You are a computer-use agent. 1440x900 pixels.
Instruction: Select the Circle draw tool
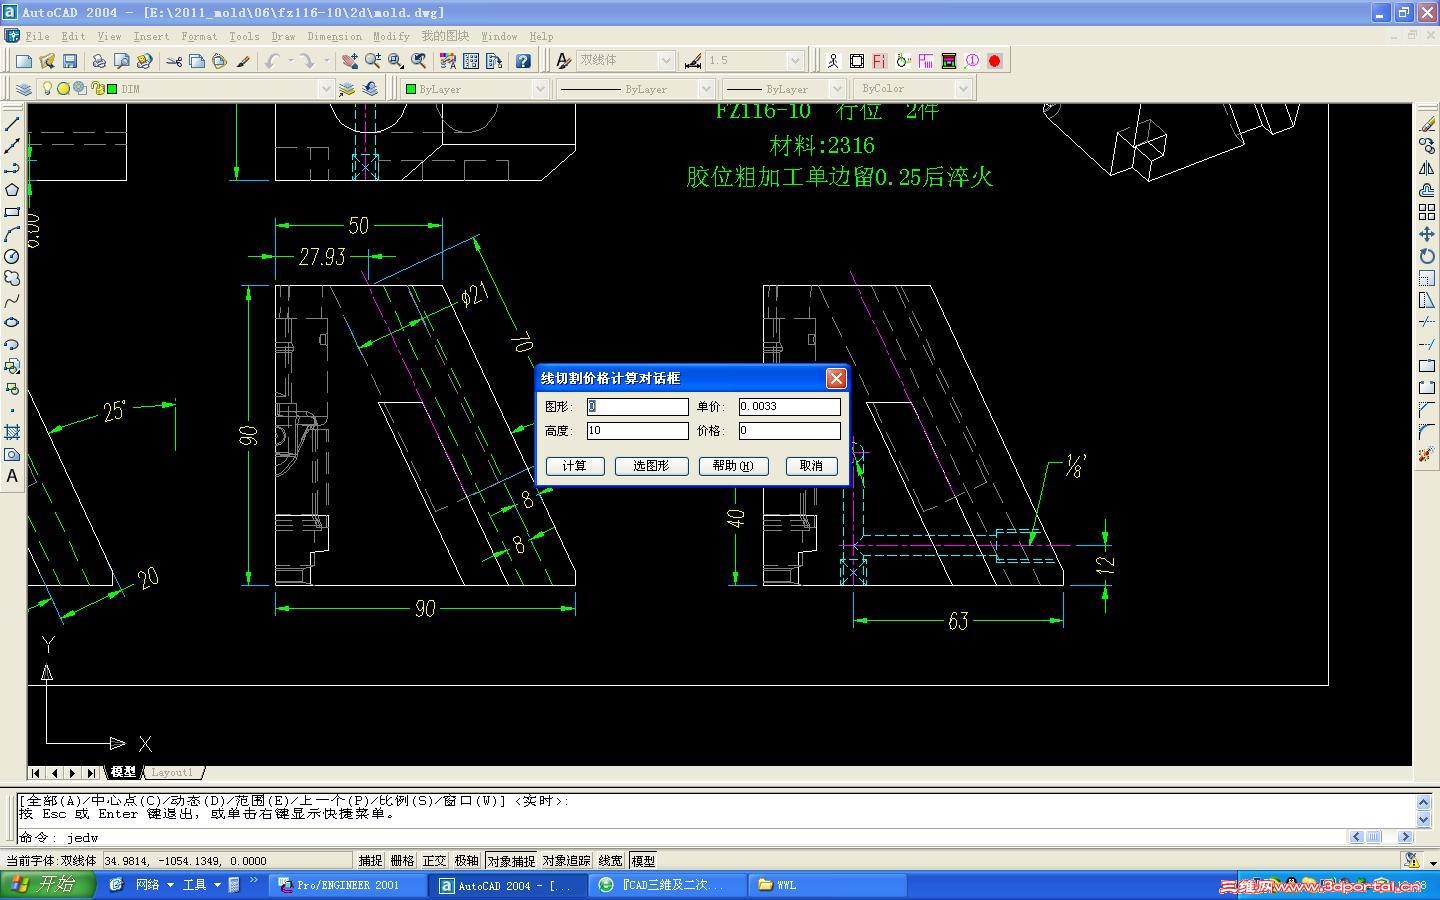pyautogui.click(x=12, y=256)
